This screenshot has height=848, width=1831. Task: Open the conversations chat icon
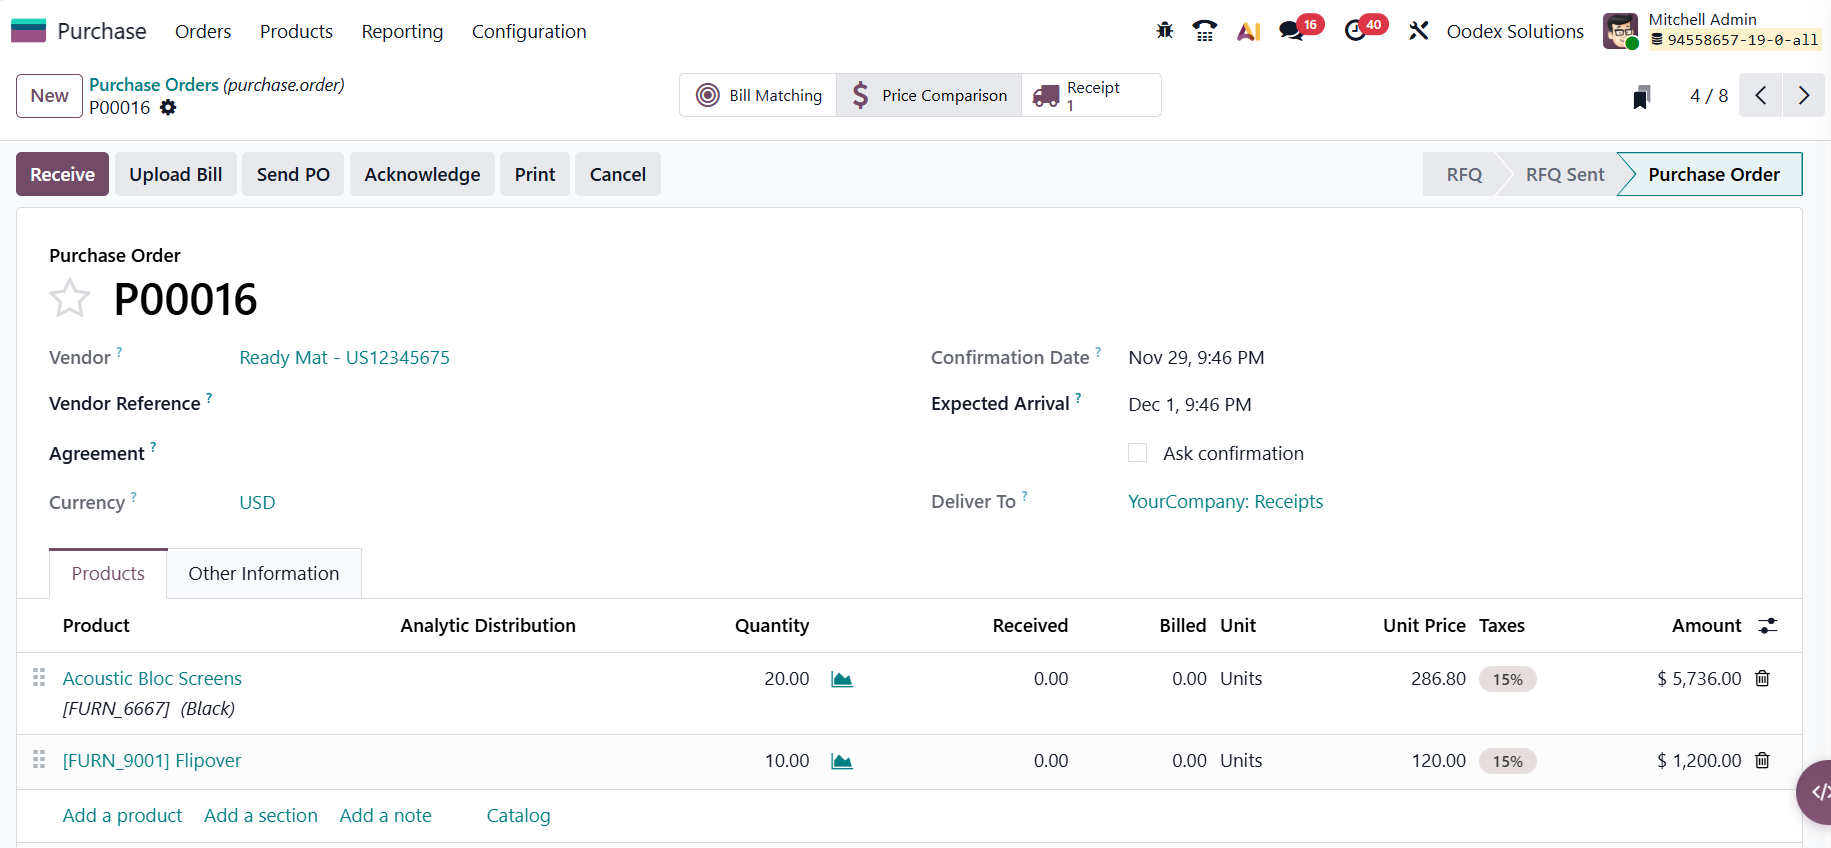[1291, 31]
